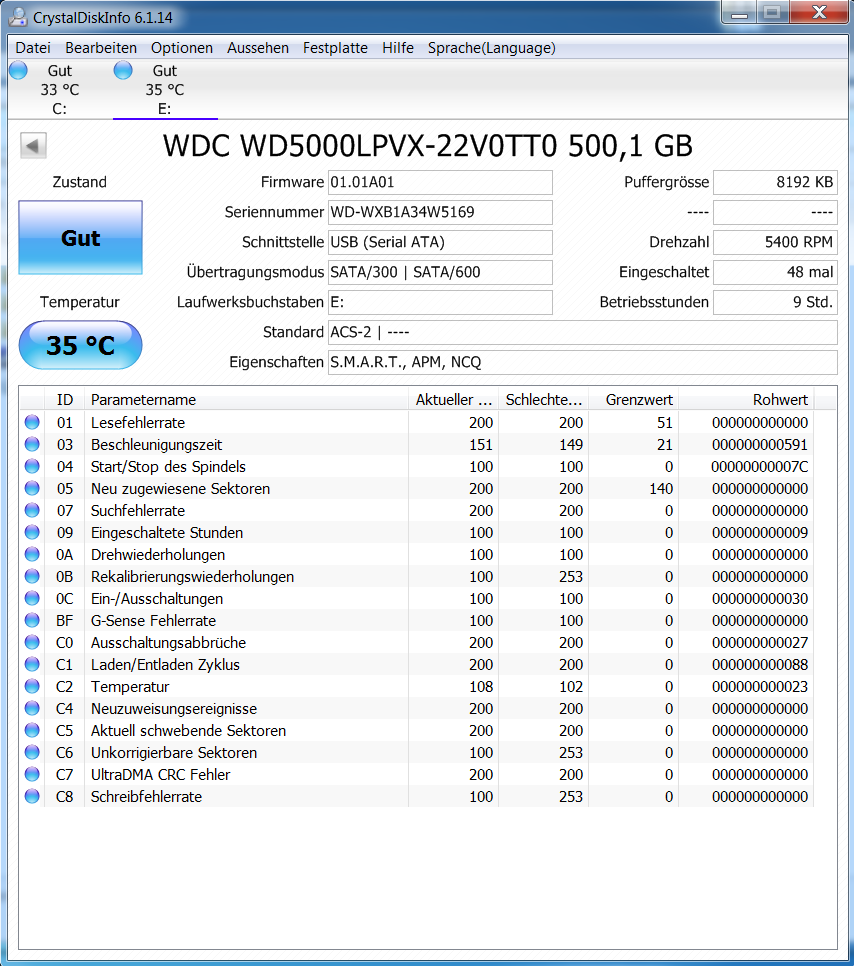Click status orb for Neu zugewiesene Sektoren
This screenshot has width=854, height=966.
pyautogui.click(x=32, y=488)
